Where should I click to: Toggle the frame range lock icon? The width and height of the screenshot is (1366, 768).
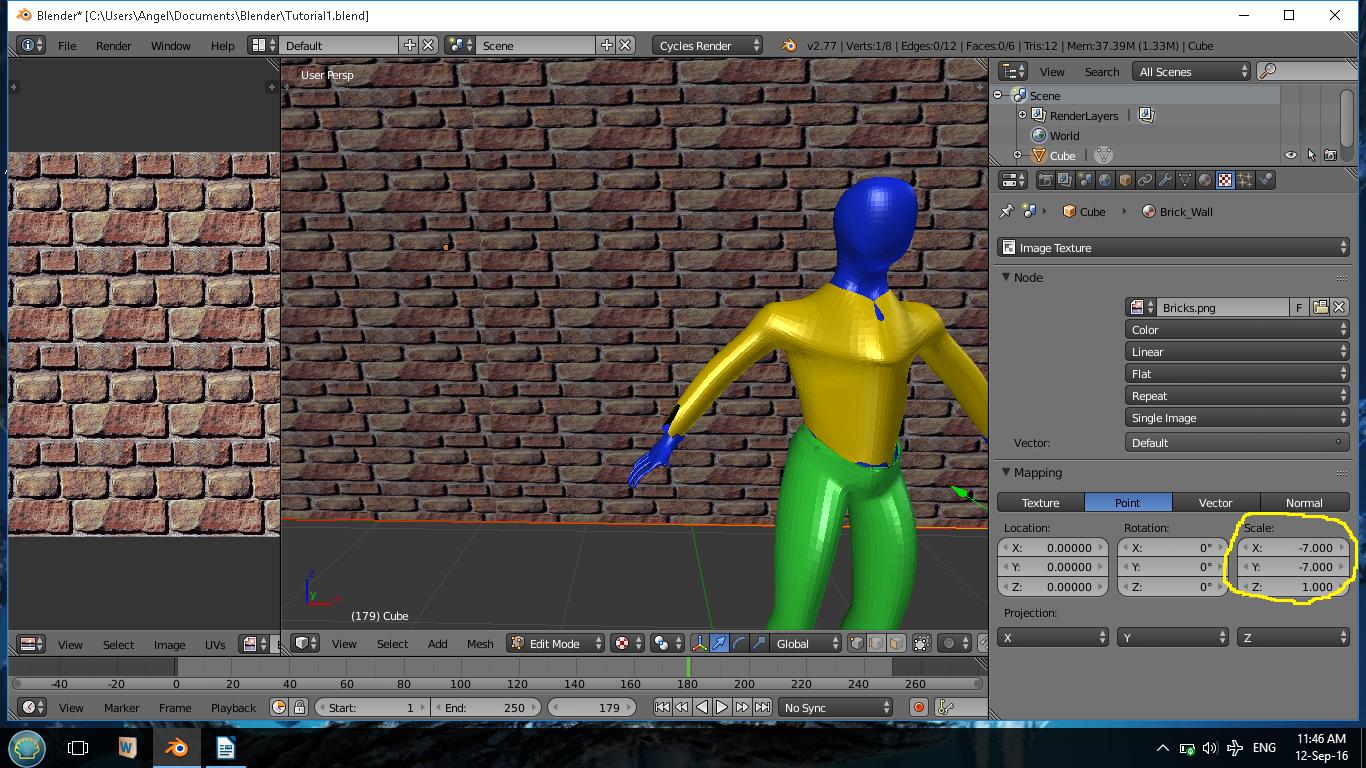299,708
